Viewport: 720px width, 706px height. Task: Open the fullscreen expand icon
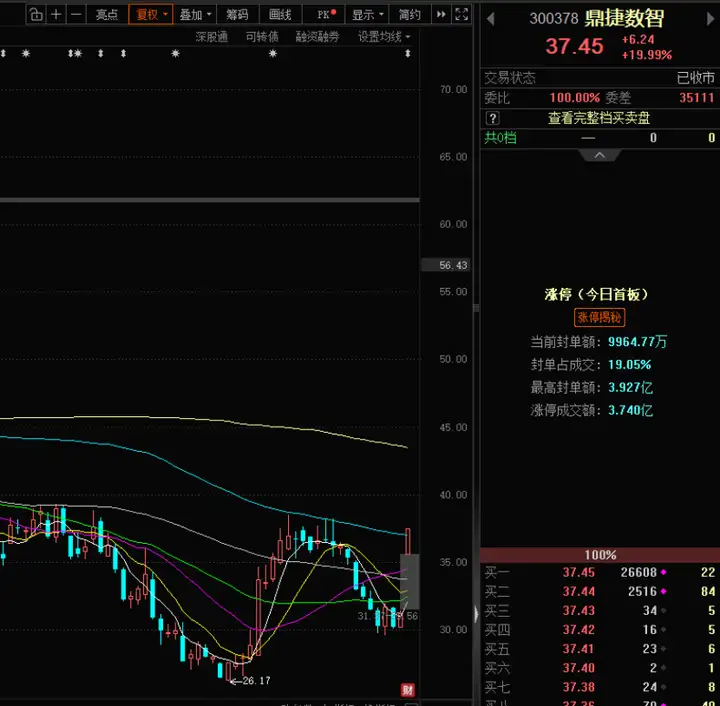(x=461, y=15)
